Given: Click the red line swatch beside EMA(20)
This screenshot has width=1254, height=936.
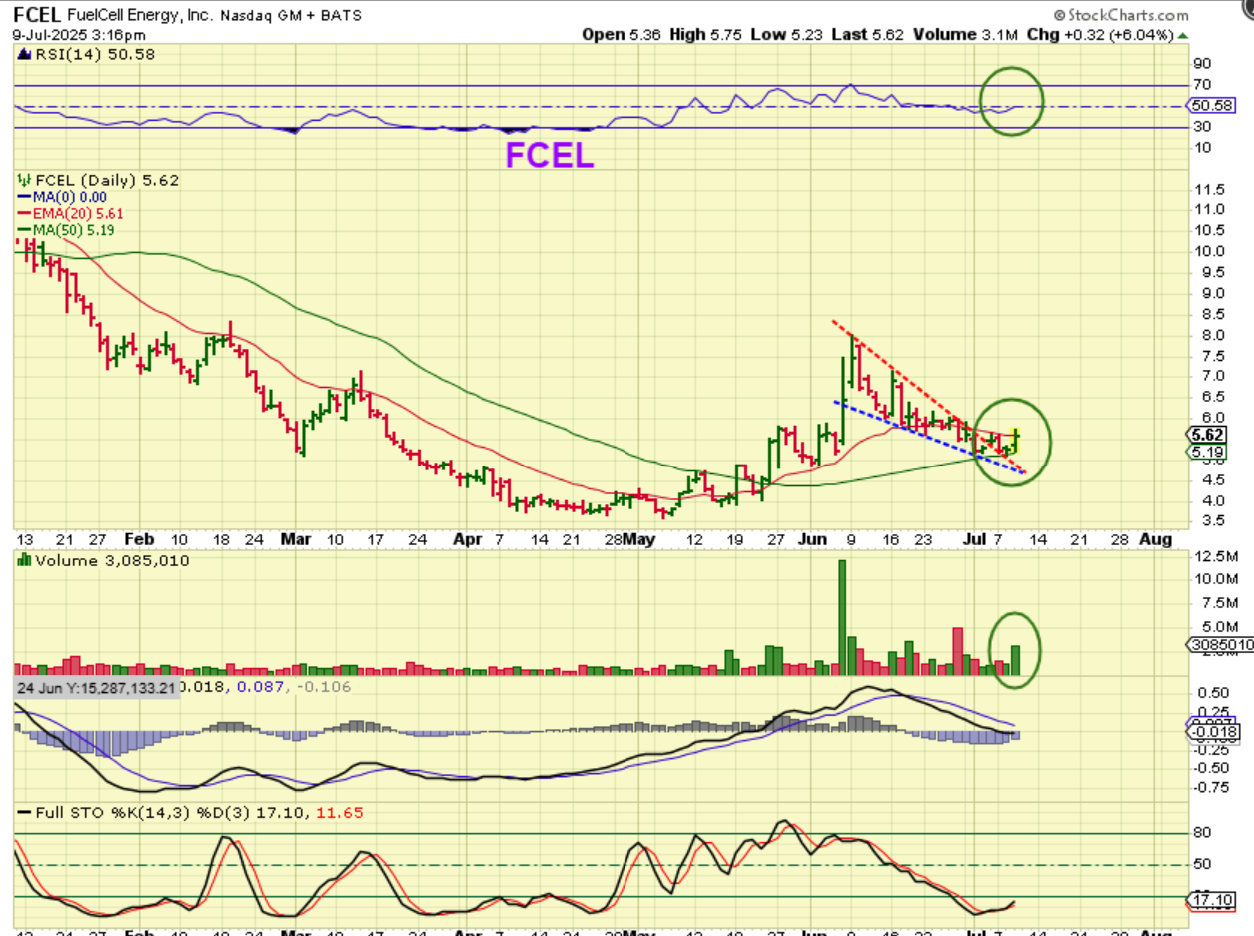Looking at the screenshot, I should pyautogui.click(x=25, y=213).
